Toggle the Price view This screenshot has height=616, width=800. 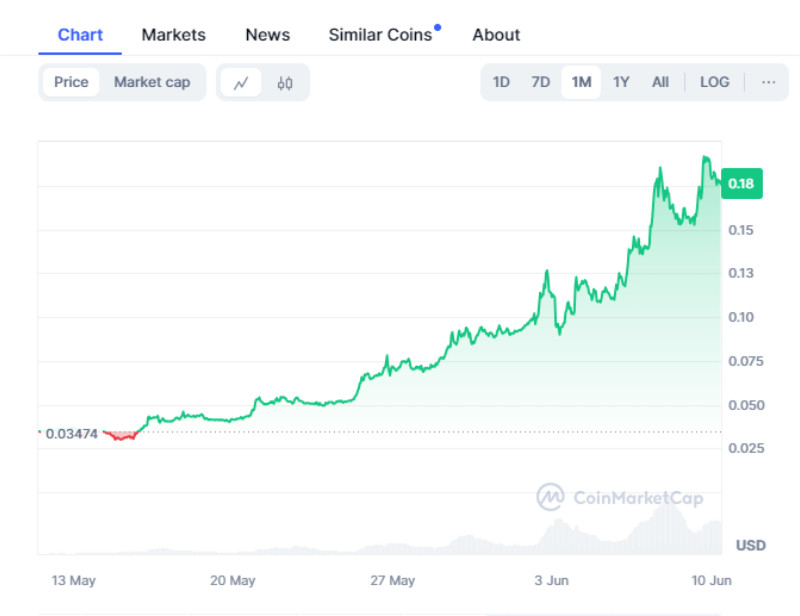tap(71, 82)
